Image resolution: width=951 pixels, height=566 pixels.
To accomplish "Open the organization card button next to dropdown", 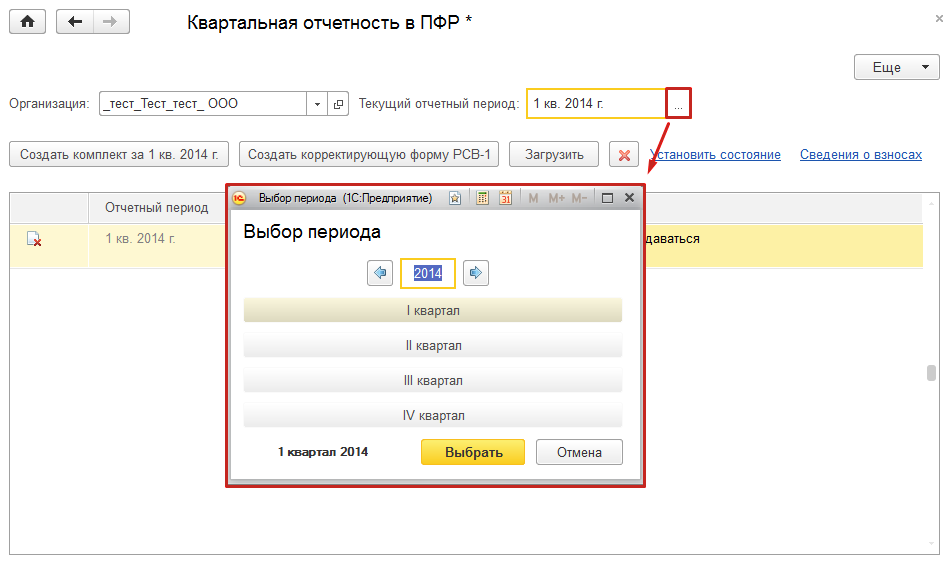I will coord(338,104).
